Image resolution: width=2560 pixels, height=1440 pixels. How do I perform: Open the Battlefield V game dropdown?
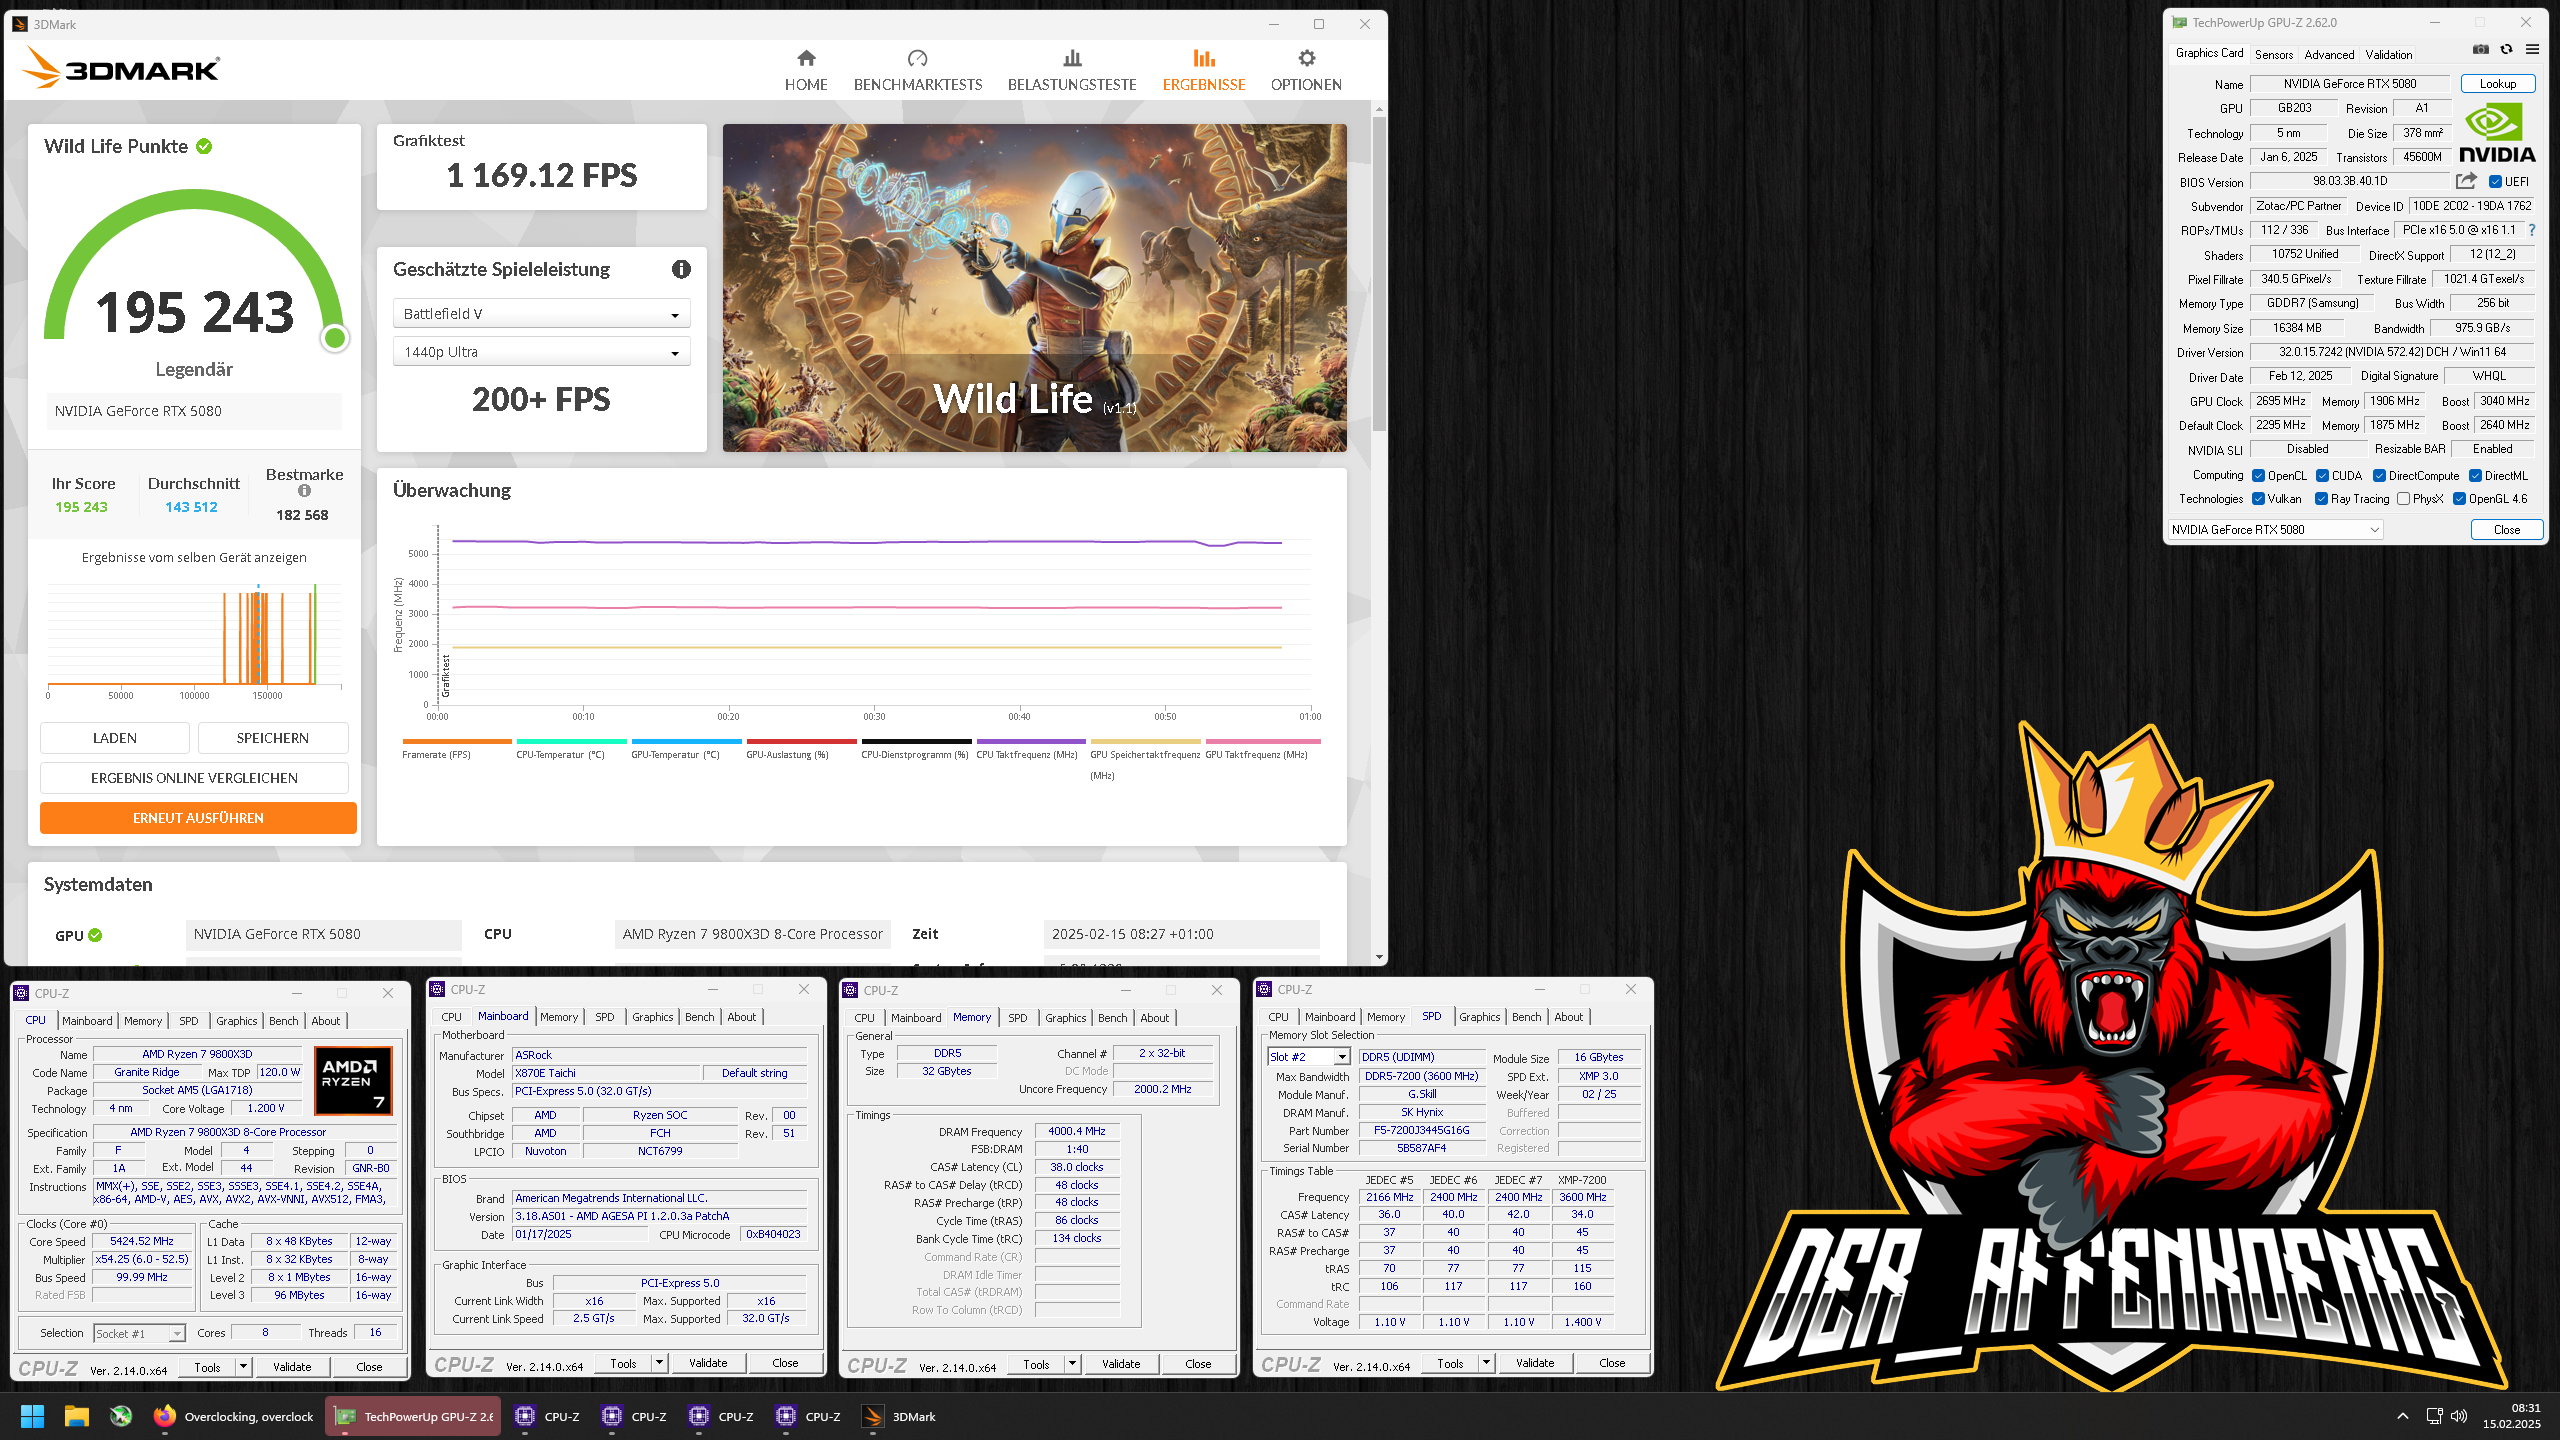[x=541, y=314]
